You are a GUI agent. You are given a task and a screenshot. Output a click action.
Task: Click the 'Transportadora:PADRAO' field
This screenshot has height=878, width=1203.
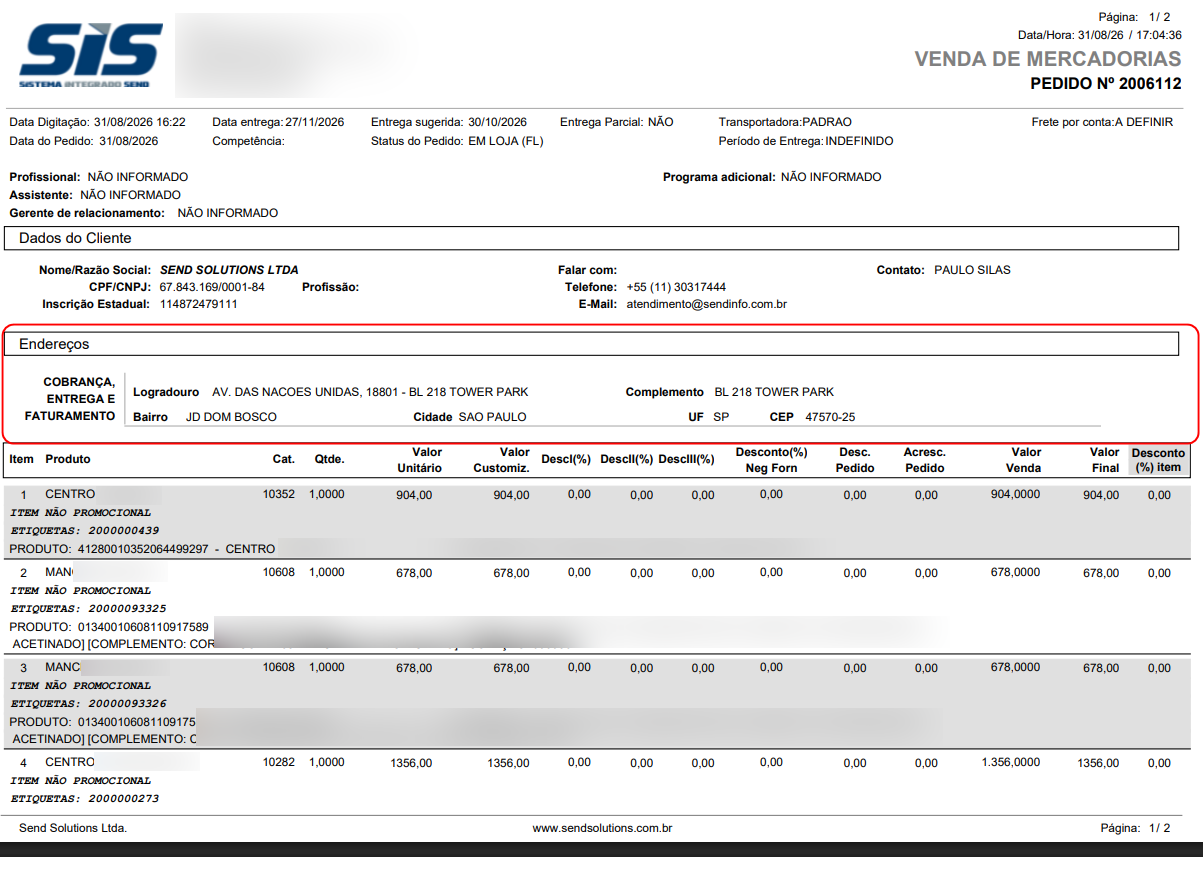(785, 122)
